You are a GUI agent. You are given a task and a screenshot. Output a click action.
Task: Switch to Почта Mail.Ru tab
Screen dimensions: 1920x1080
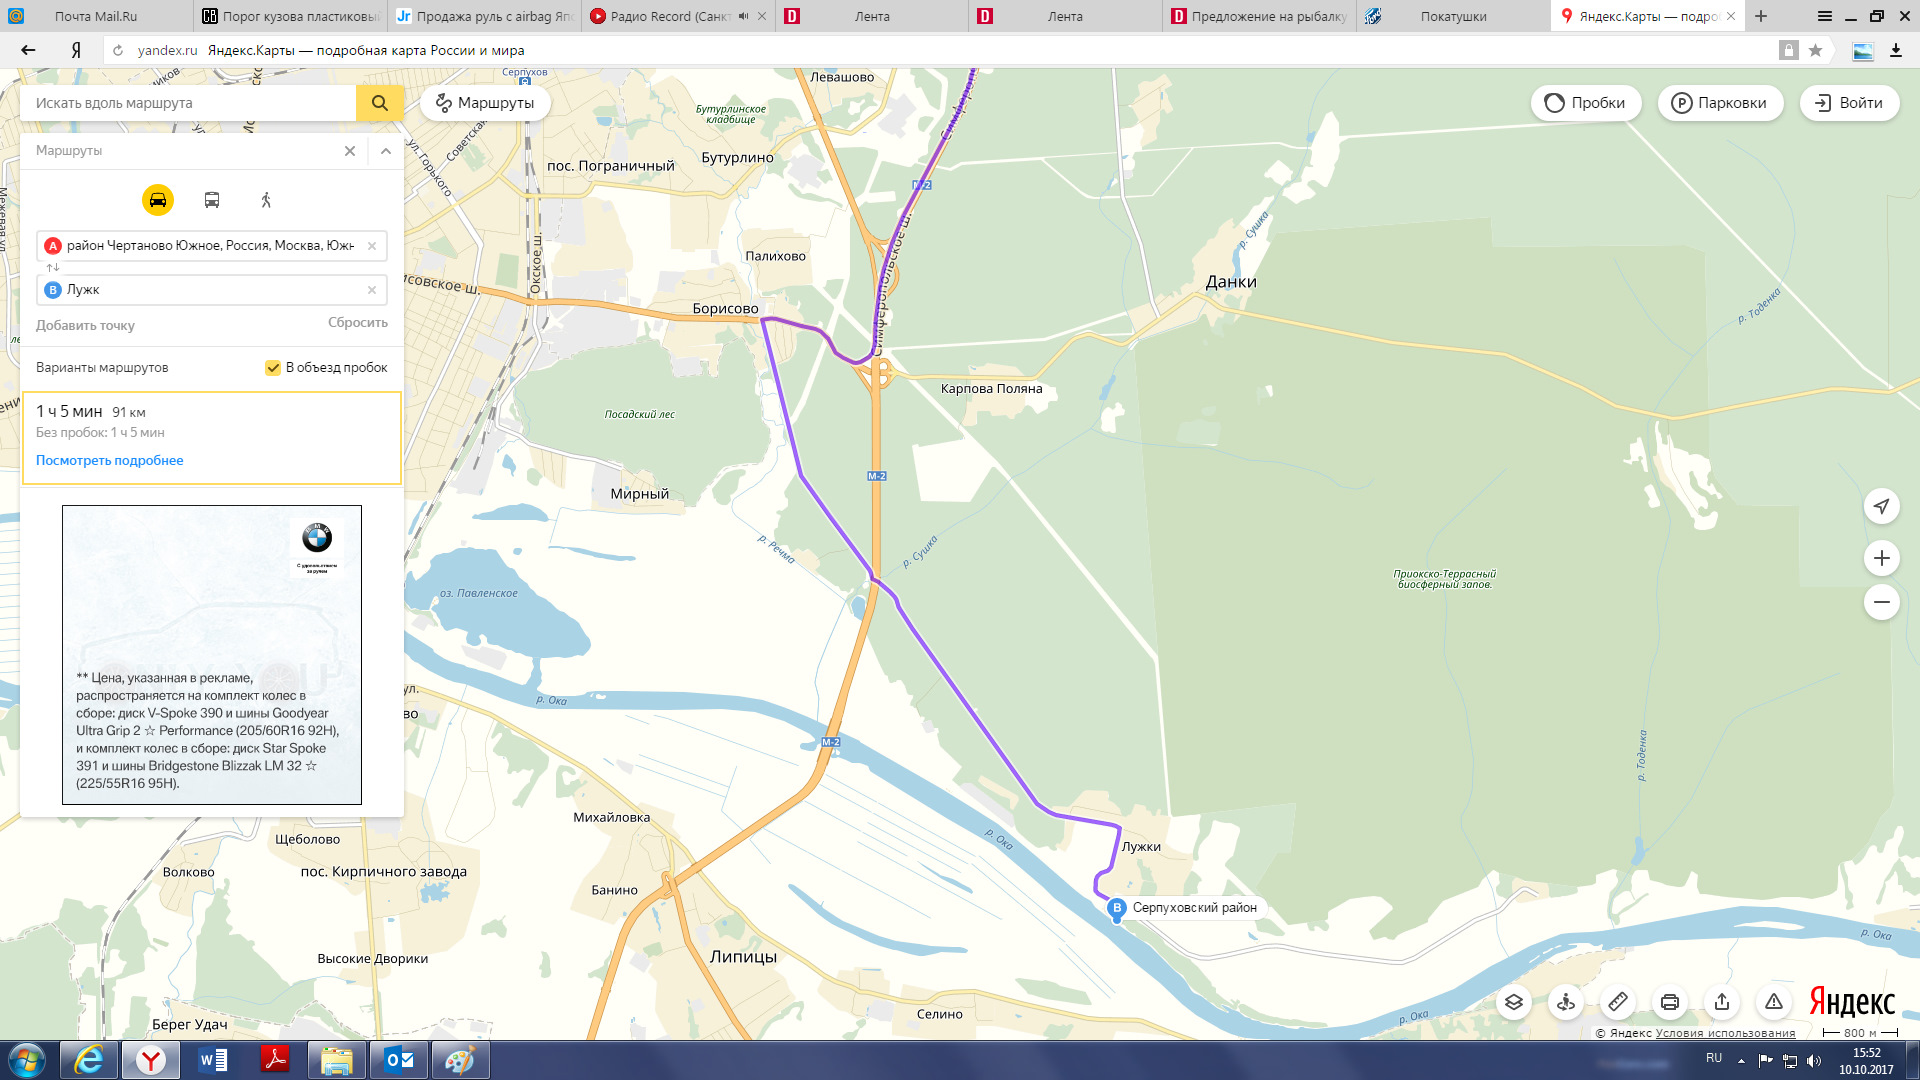click(96, 16)
